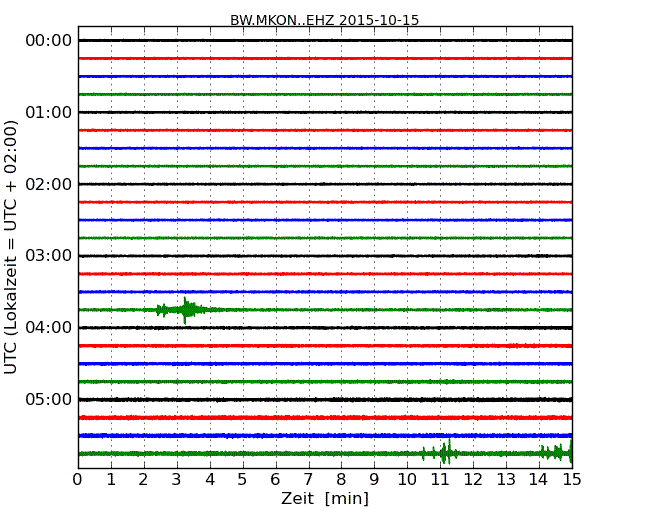Click x-axis tick label 8
This screenshot has width=650, height=520.
point(341,480)
